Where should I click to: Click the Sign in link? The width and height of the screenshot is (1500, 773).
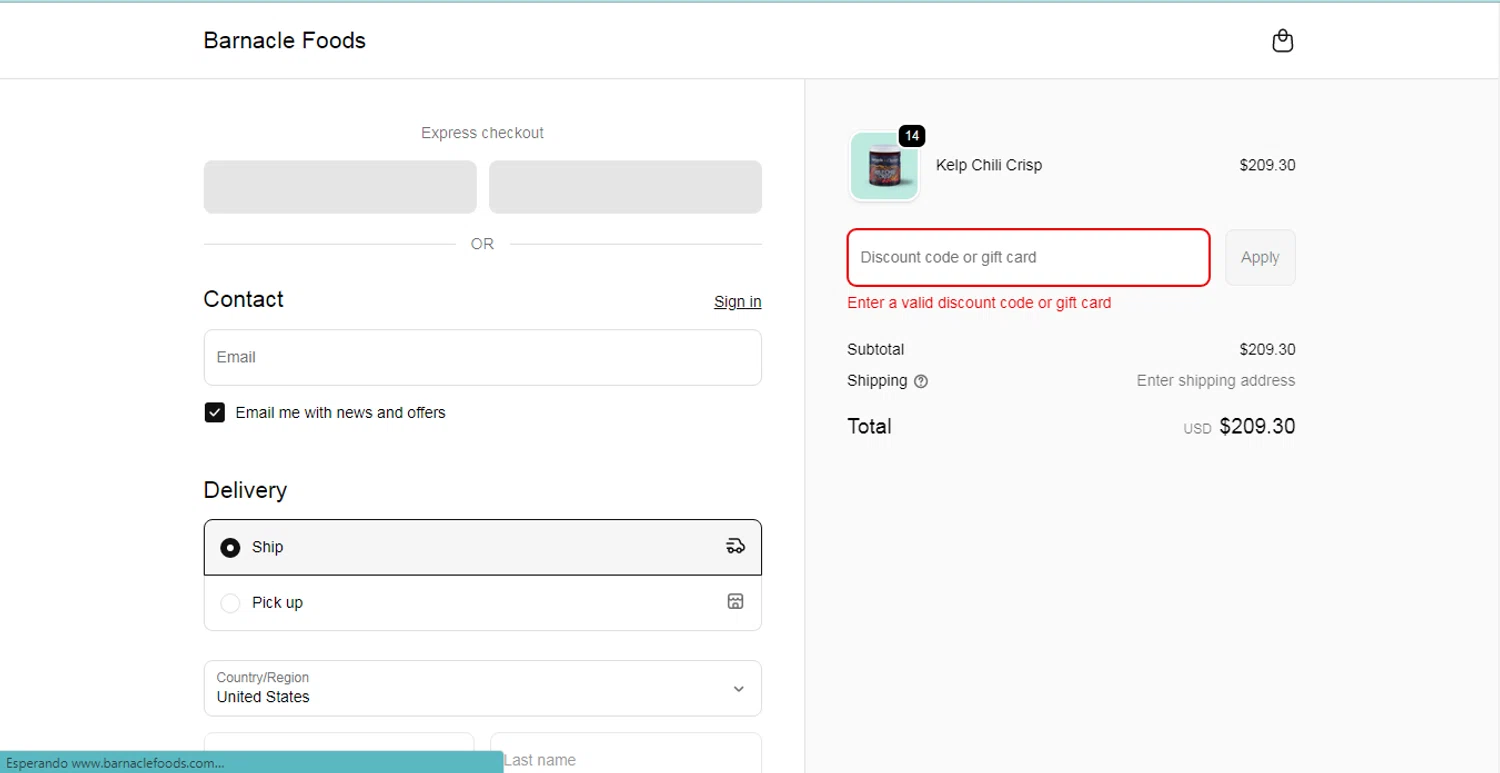tap(737, 302)
